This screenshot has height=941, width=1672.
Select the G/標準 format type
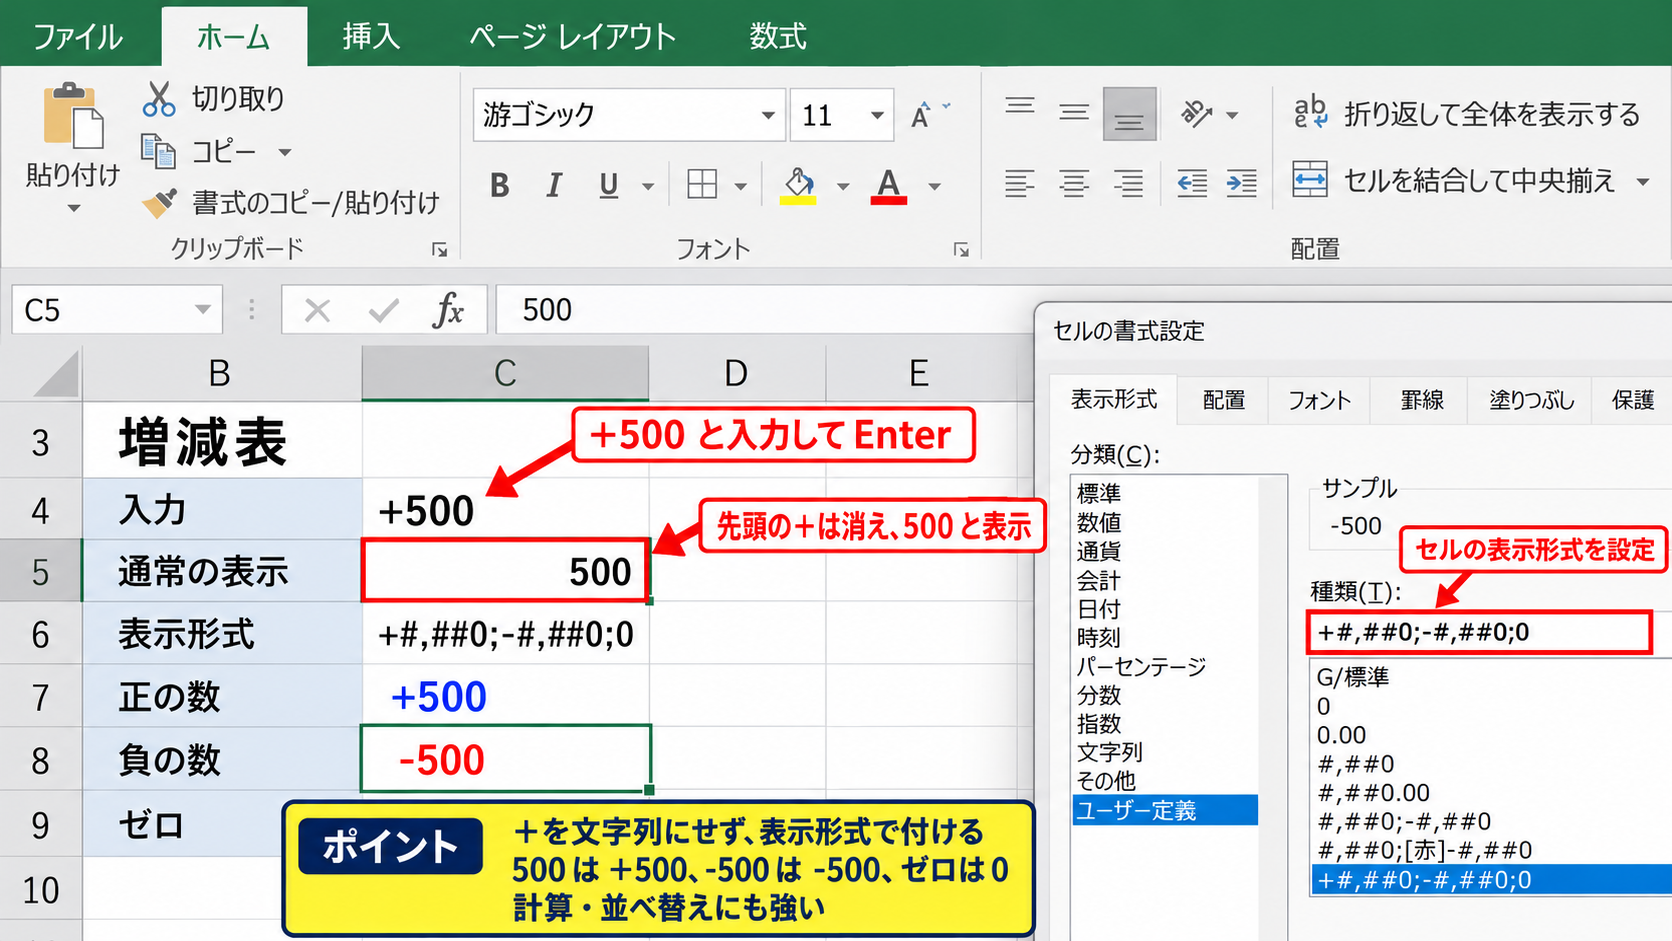[x=1353, y=677]
